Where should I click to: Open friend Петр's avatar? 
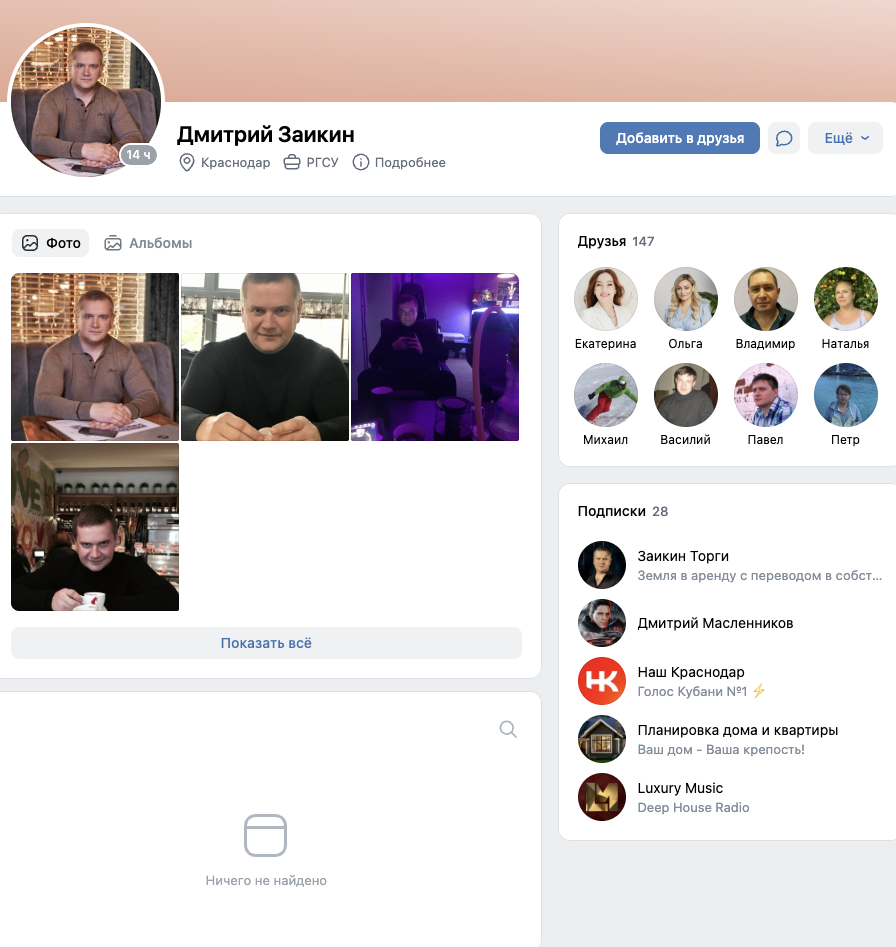click(845, 395)
